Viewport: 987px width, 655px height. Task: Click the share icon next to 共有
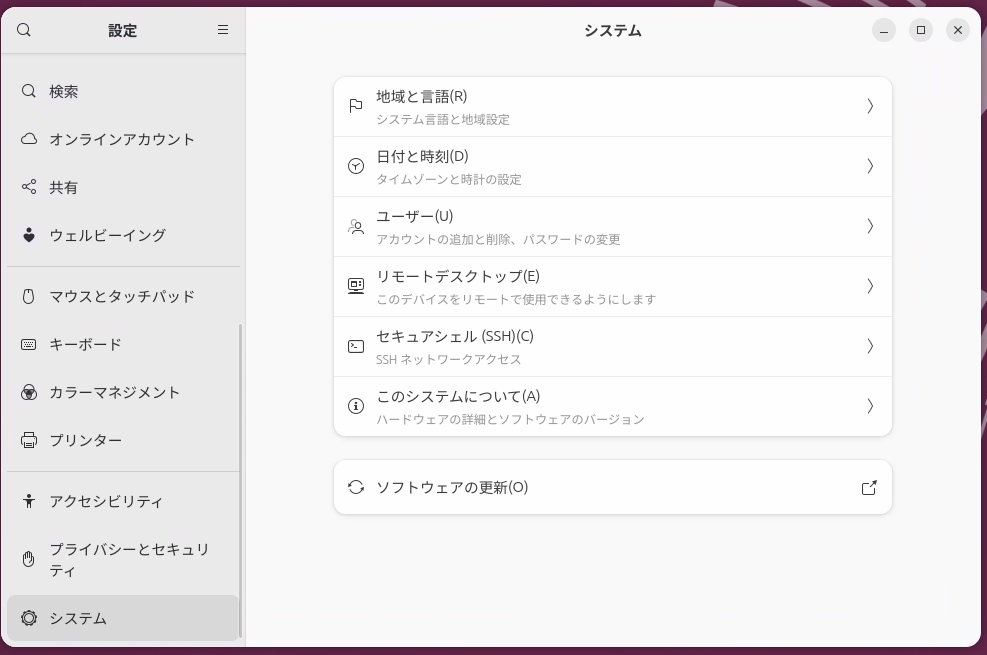[x=29, y=187]
